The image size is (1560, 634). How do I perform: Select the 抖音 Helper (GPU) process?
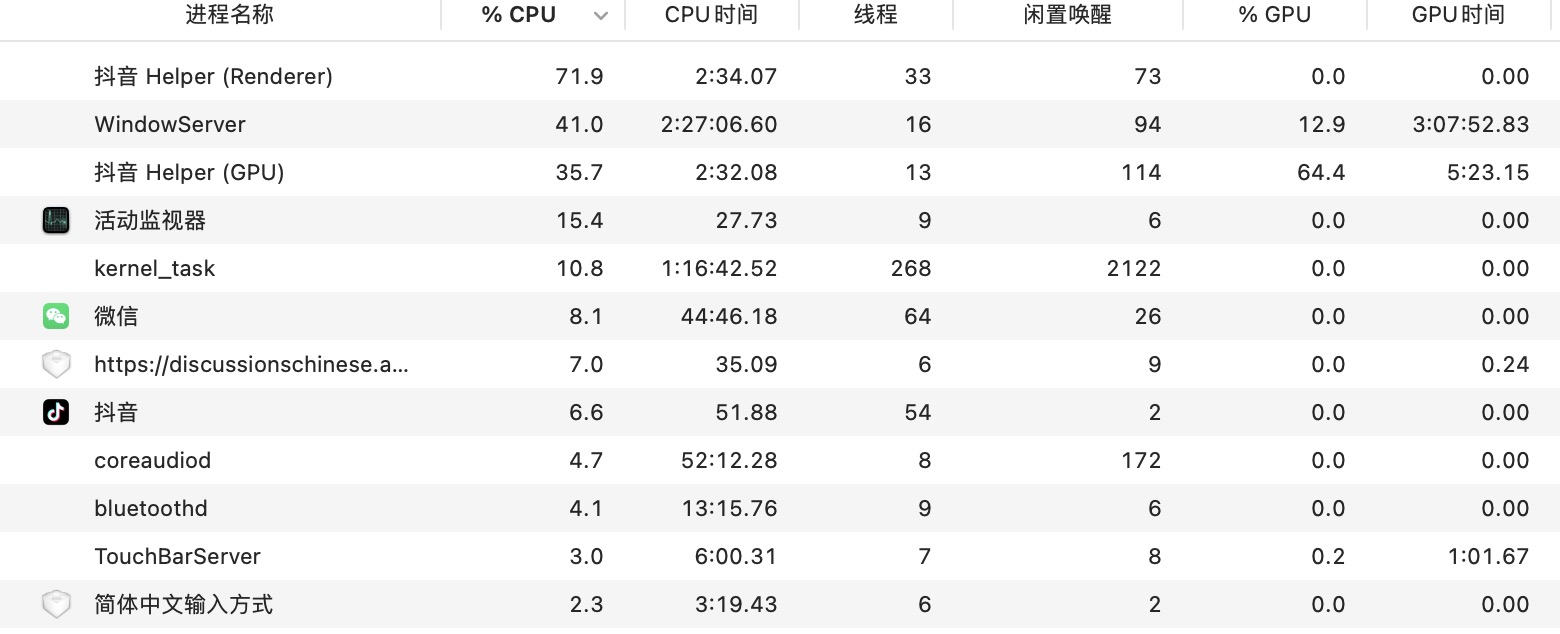[x=189, y=173]
